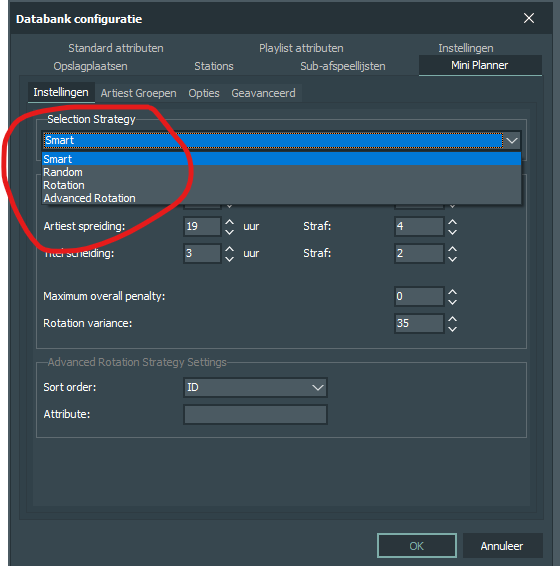Choose the Rotation strategy option

(x=281, y=185)
